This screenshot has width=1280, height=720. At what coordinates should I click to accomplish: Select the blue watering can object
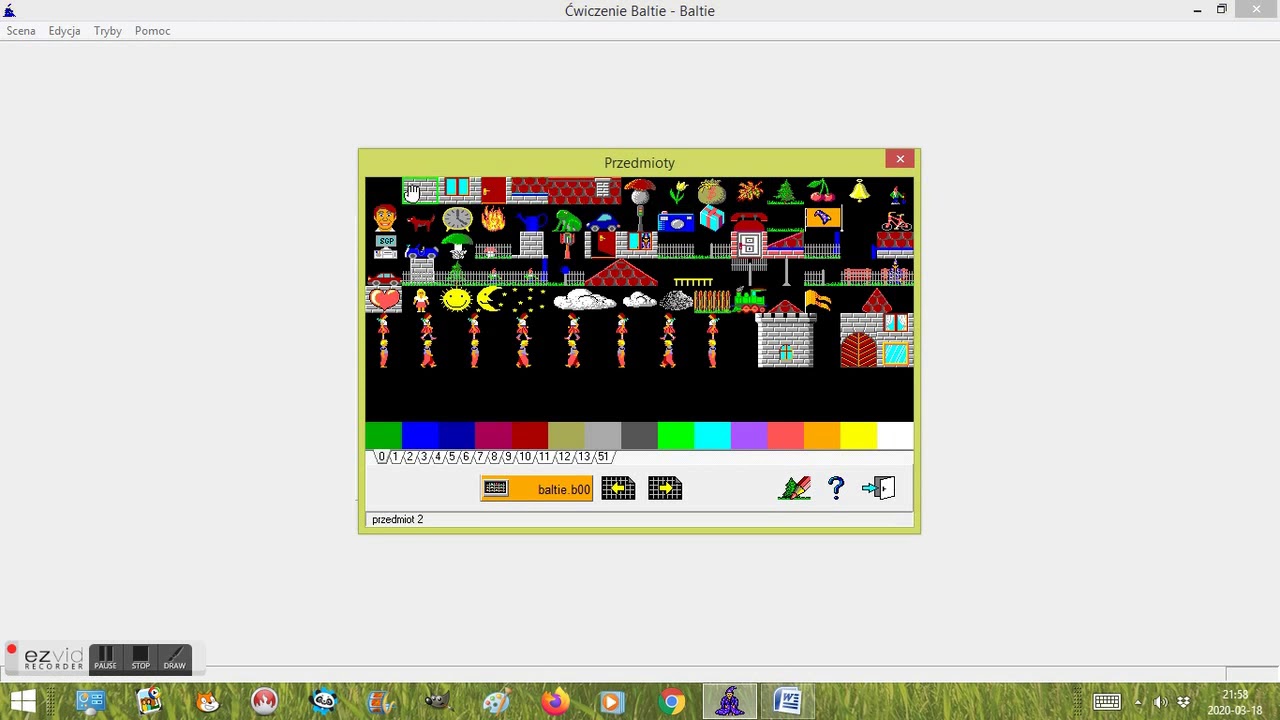tap(530, 220)
